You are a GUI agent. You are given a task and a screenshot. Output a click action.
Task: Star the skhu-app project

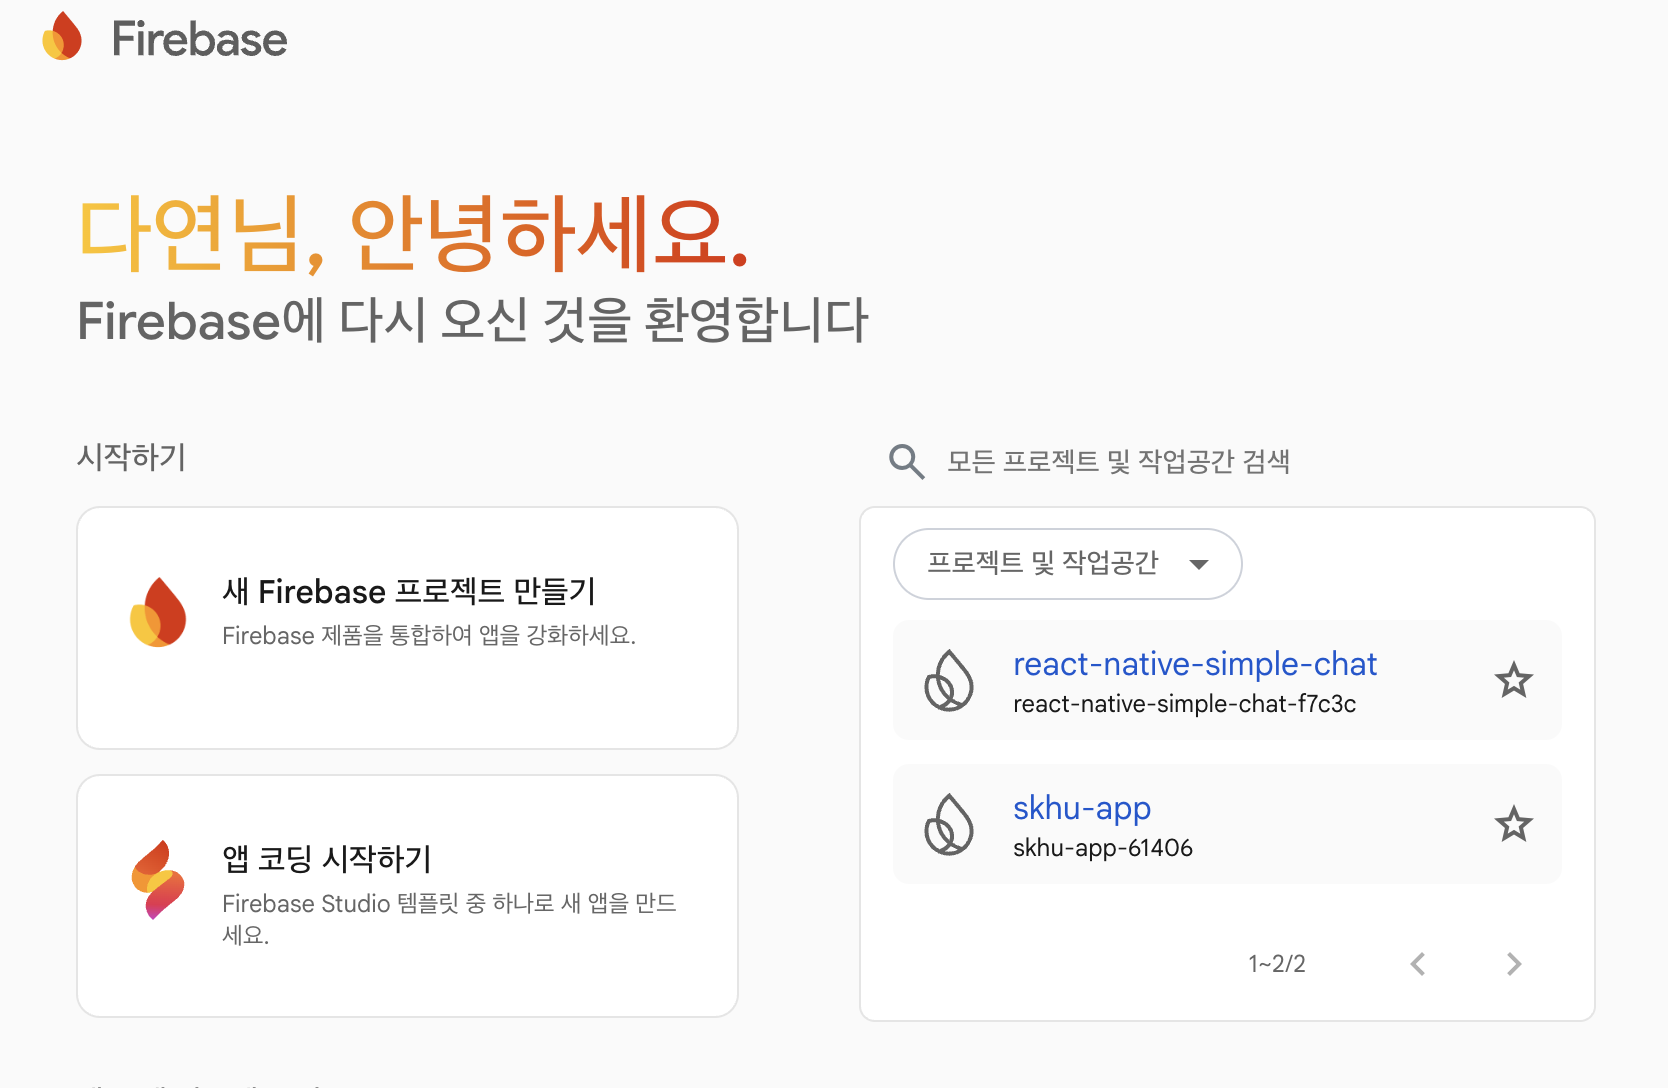click(1513, 825)
